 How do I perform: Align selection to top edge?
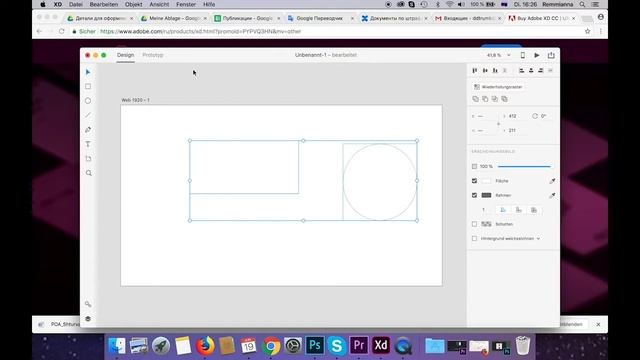(475, 71)
